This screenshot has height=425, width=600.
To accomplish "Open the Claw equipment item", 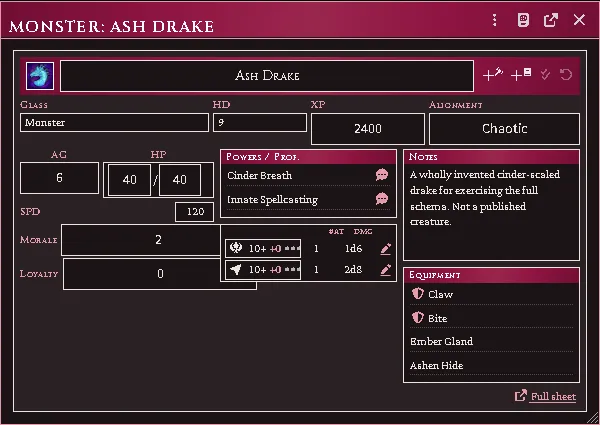I will pyautogui.click(x=440, y=294).
